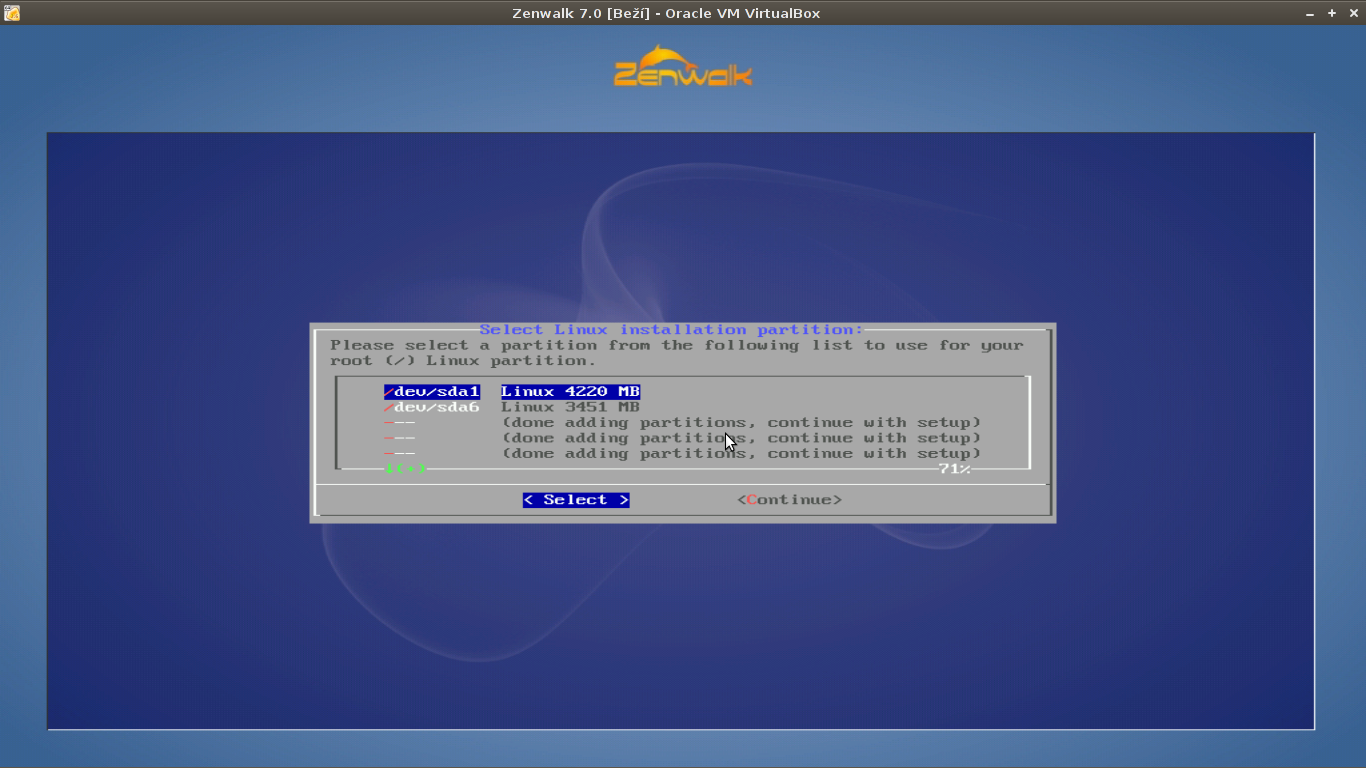Viewport: 1366px width, 768px height.
Task: Activate the Select button
Action: [x=576, y=500]
